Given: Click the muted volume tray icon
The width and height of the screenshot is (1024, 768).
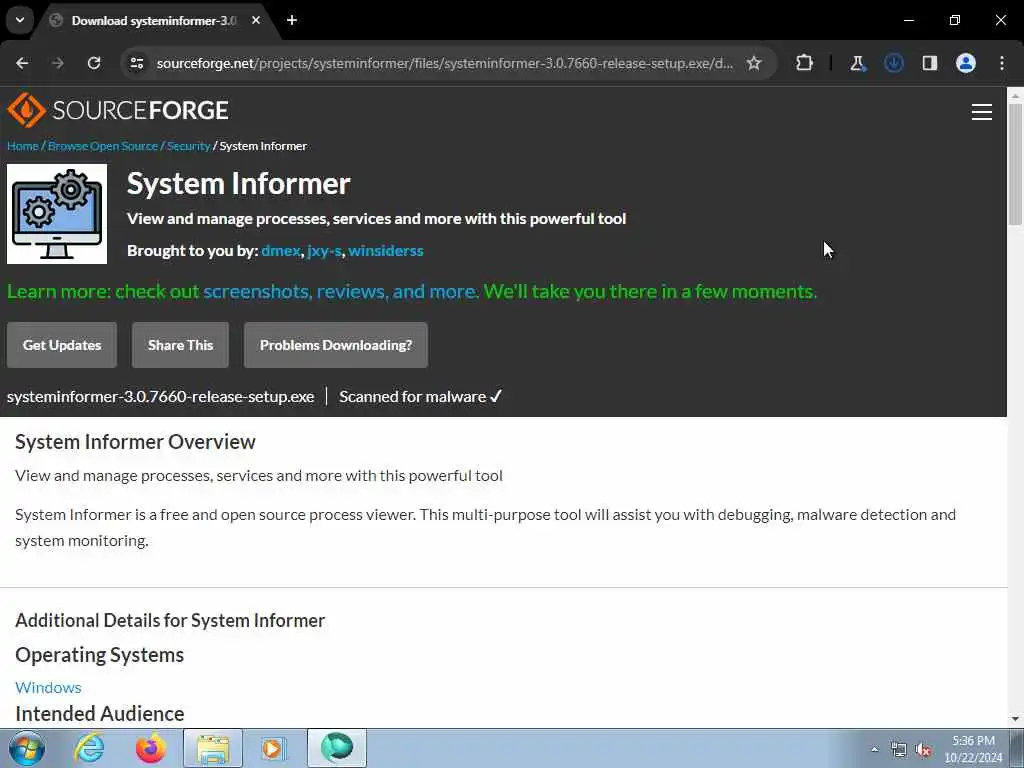Looking at the screenshot, I should [923, 749].
